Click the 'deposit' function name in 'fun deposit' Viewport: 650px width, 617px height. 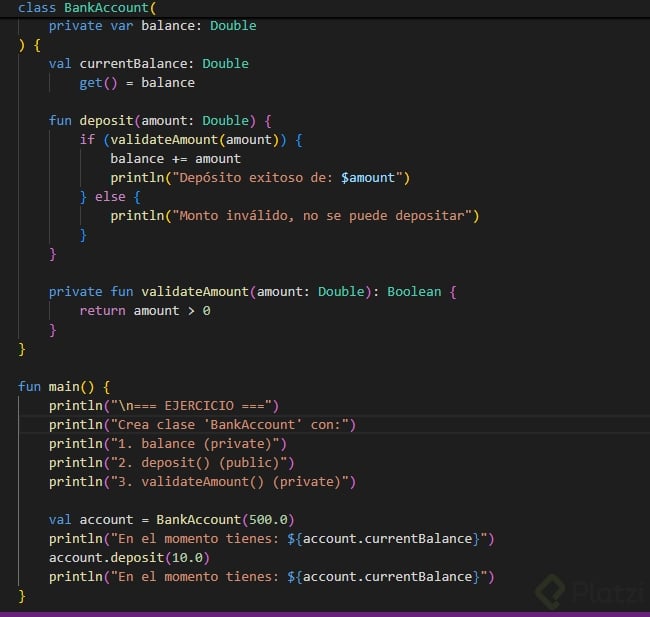[x=107, y=121]
